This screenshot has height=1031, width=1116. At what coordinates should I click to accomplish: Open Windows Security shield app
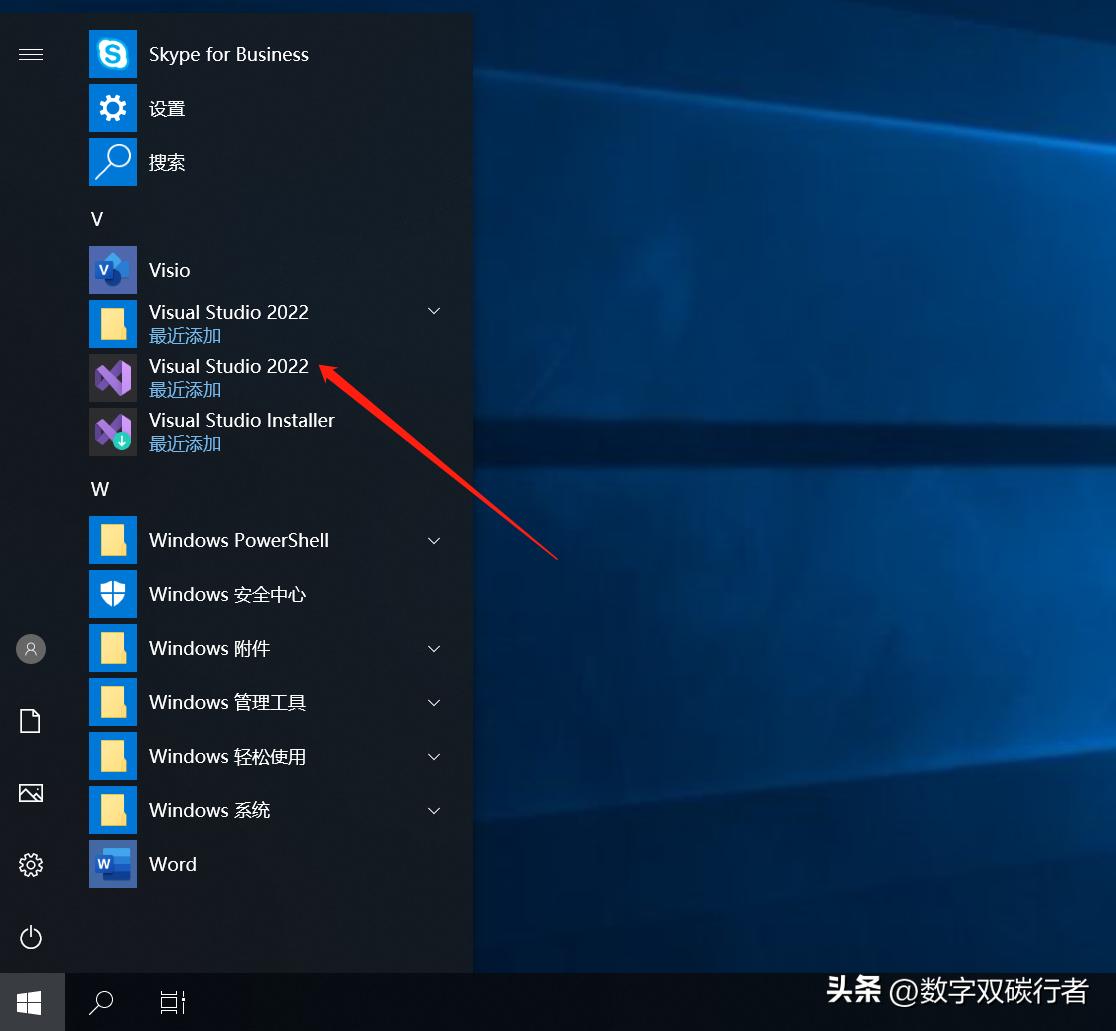pyautogui.click(x=113, y=594)
